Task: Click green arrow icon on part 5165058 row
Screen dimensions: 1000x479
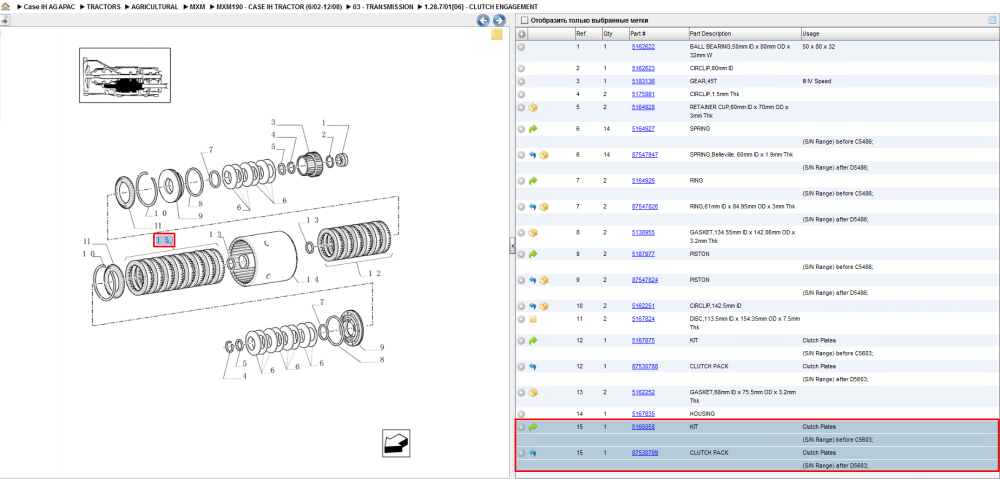Action: click(533, 427)
